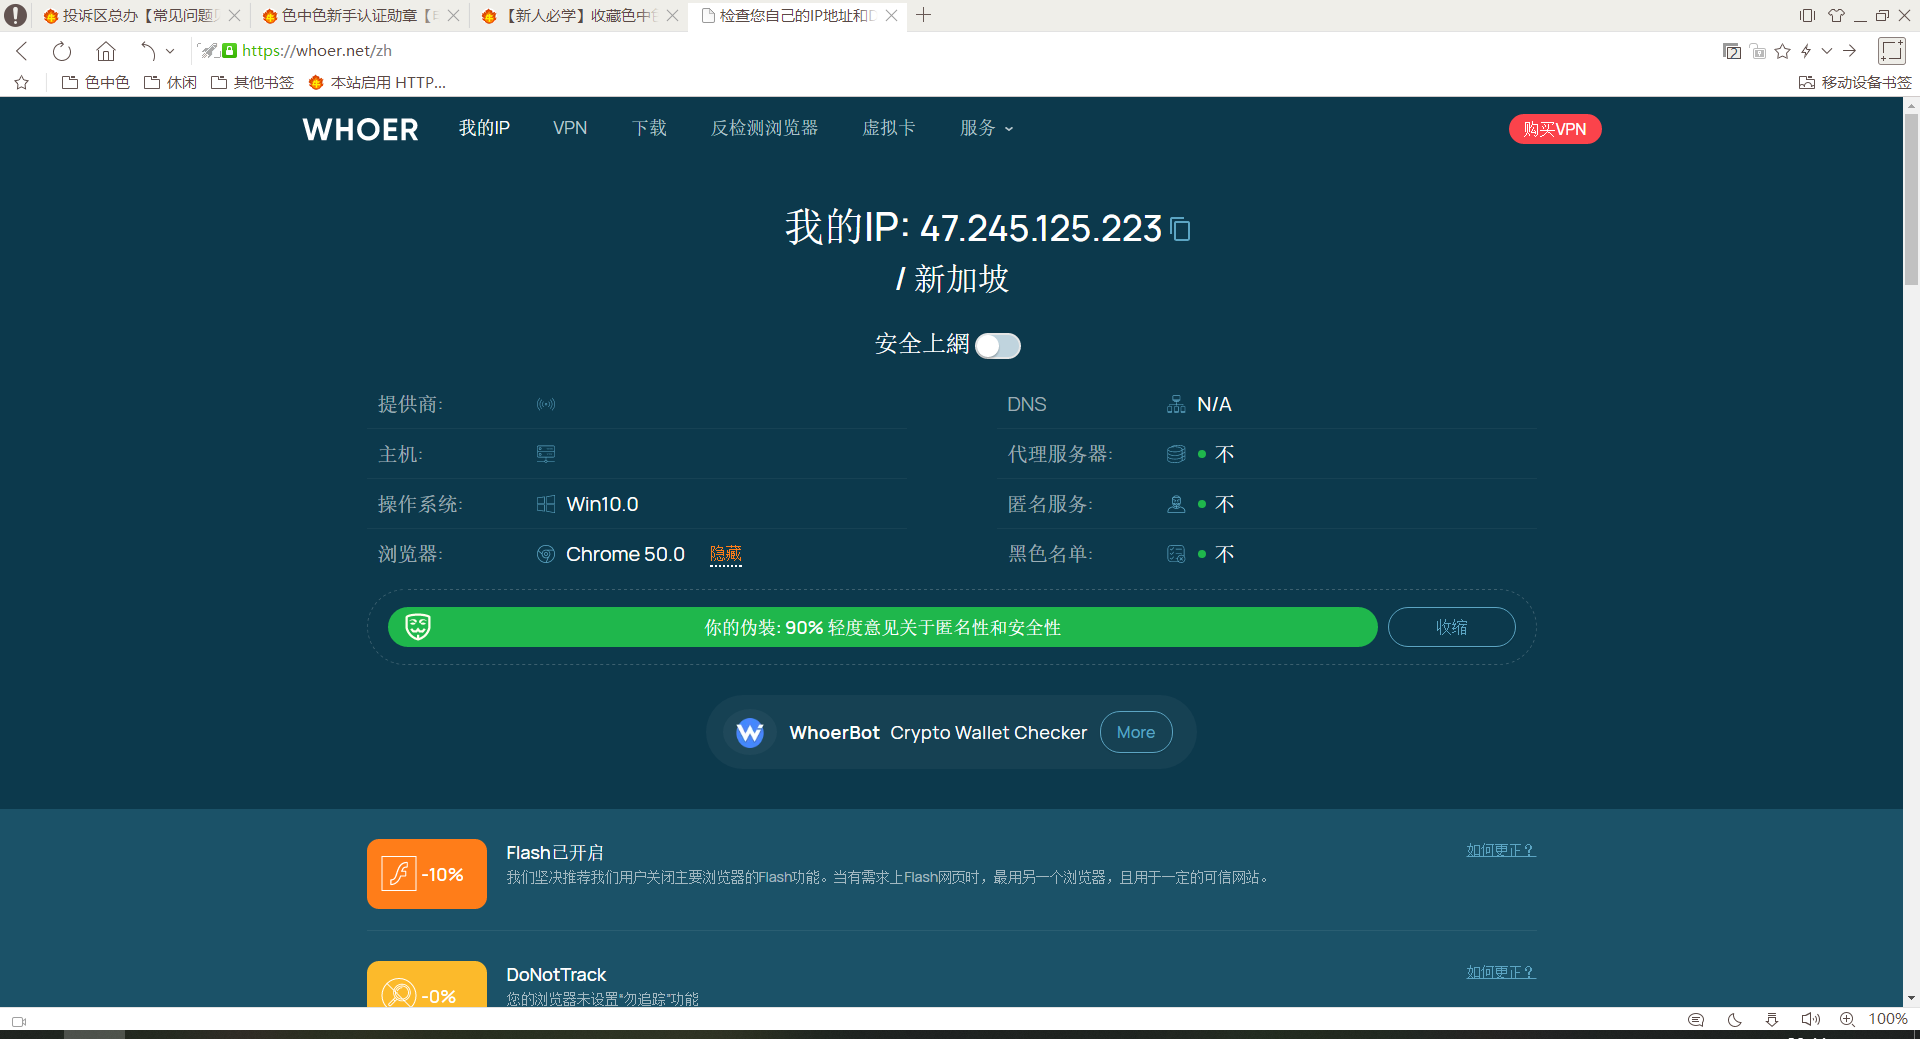Click the anonymizer person icon in 匿名服务 row
Screen dimensions: 1920x1039
pos(1176,504)
